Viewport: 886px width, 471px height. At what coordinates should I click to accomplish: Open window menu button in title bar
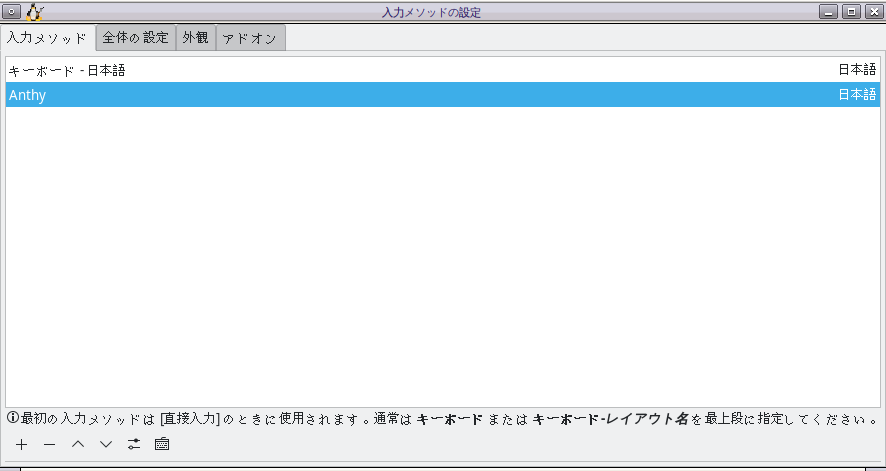[x=11, y=11]
